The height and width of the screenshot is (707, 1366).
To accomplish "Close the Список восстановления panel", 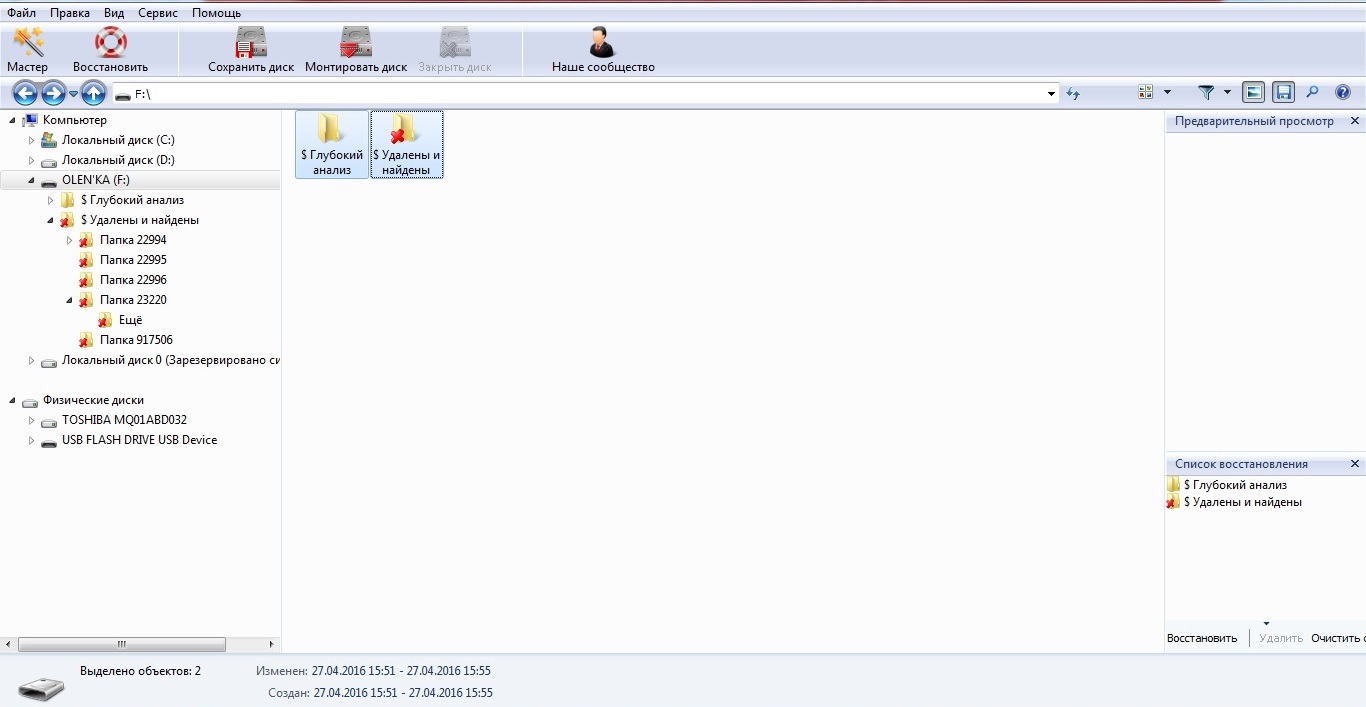I will click(x=1355, y=464).
